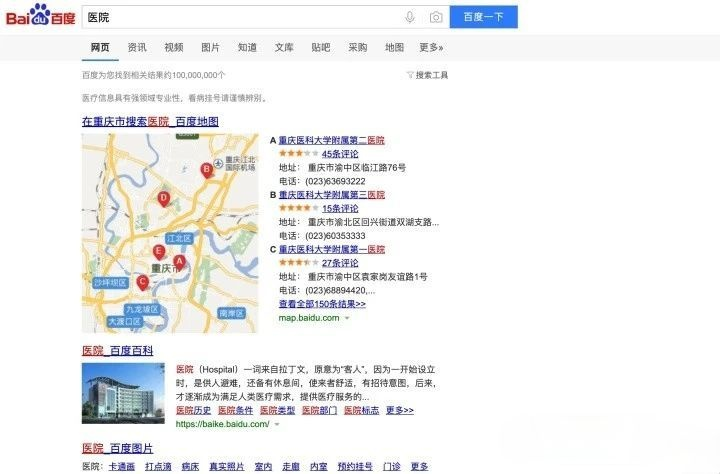Click 室内 image category
Screen dimensions: 720x474
[263, 467]
